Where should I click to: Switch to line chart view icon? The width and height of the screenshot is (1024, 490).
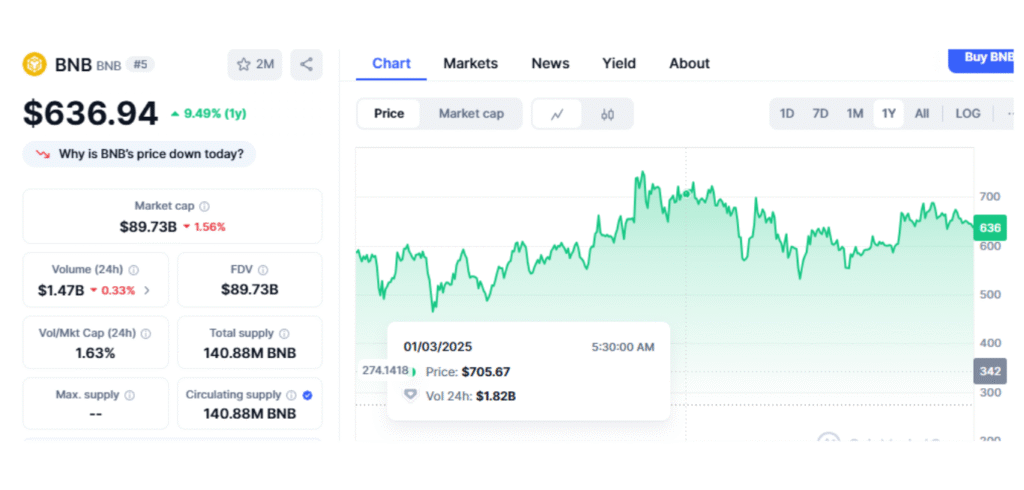(558, 114)
